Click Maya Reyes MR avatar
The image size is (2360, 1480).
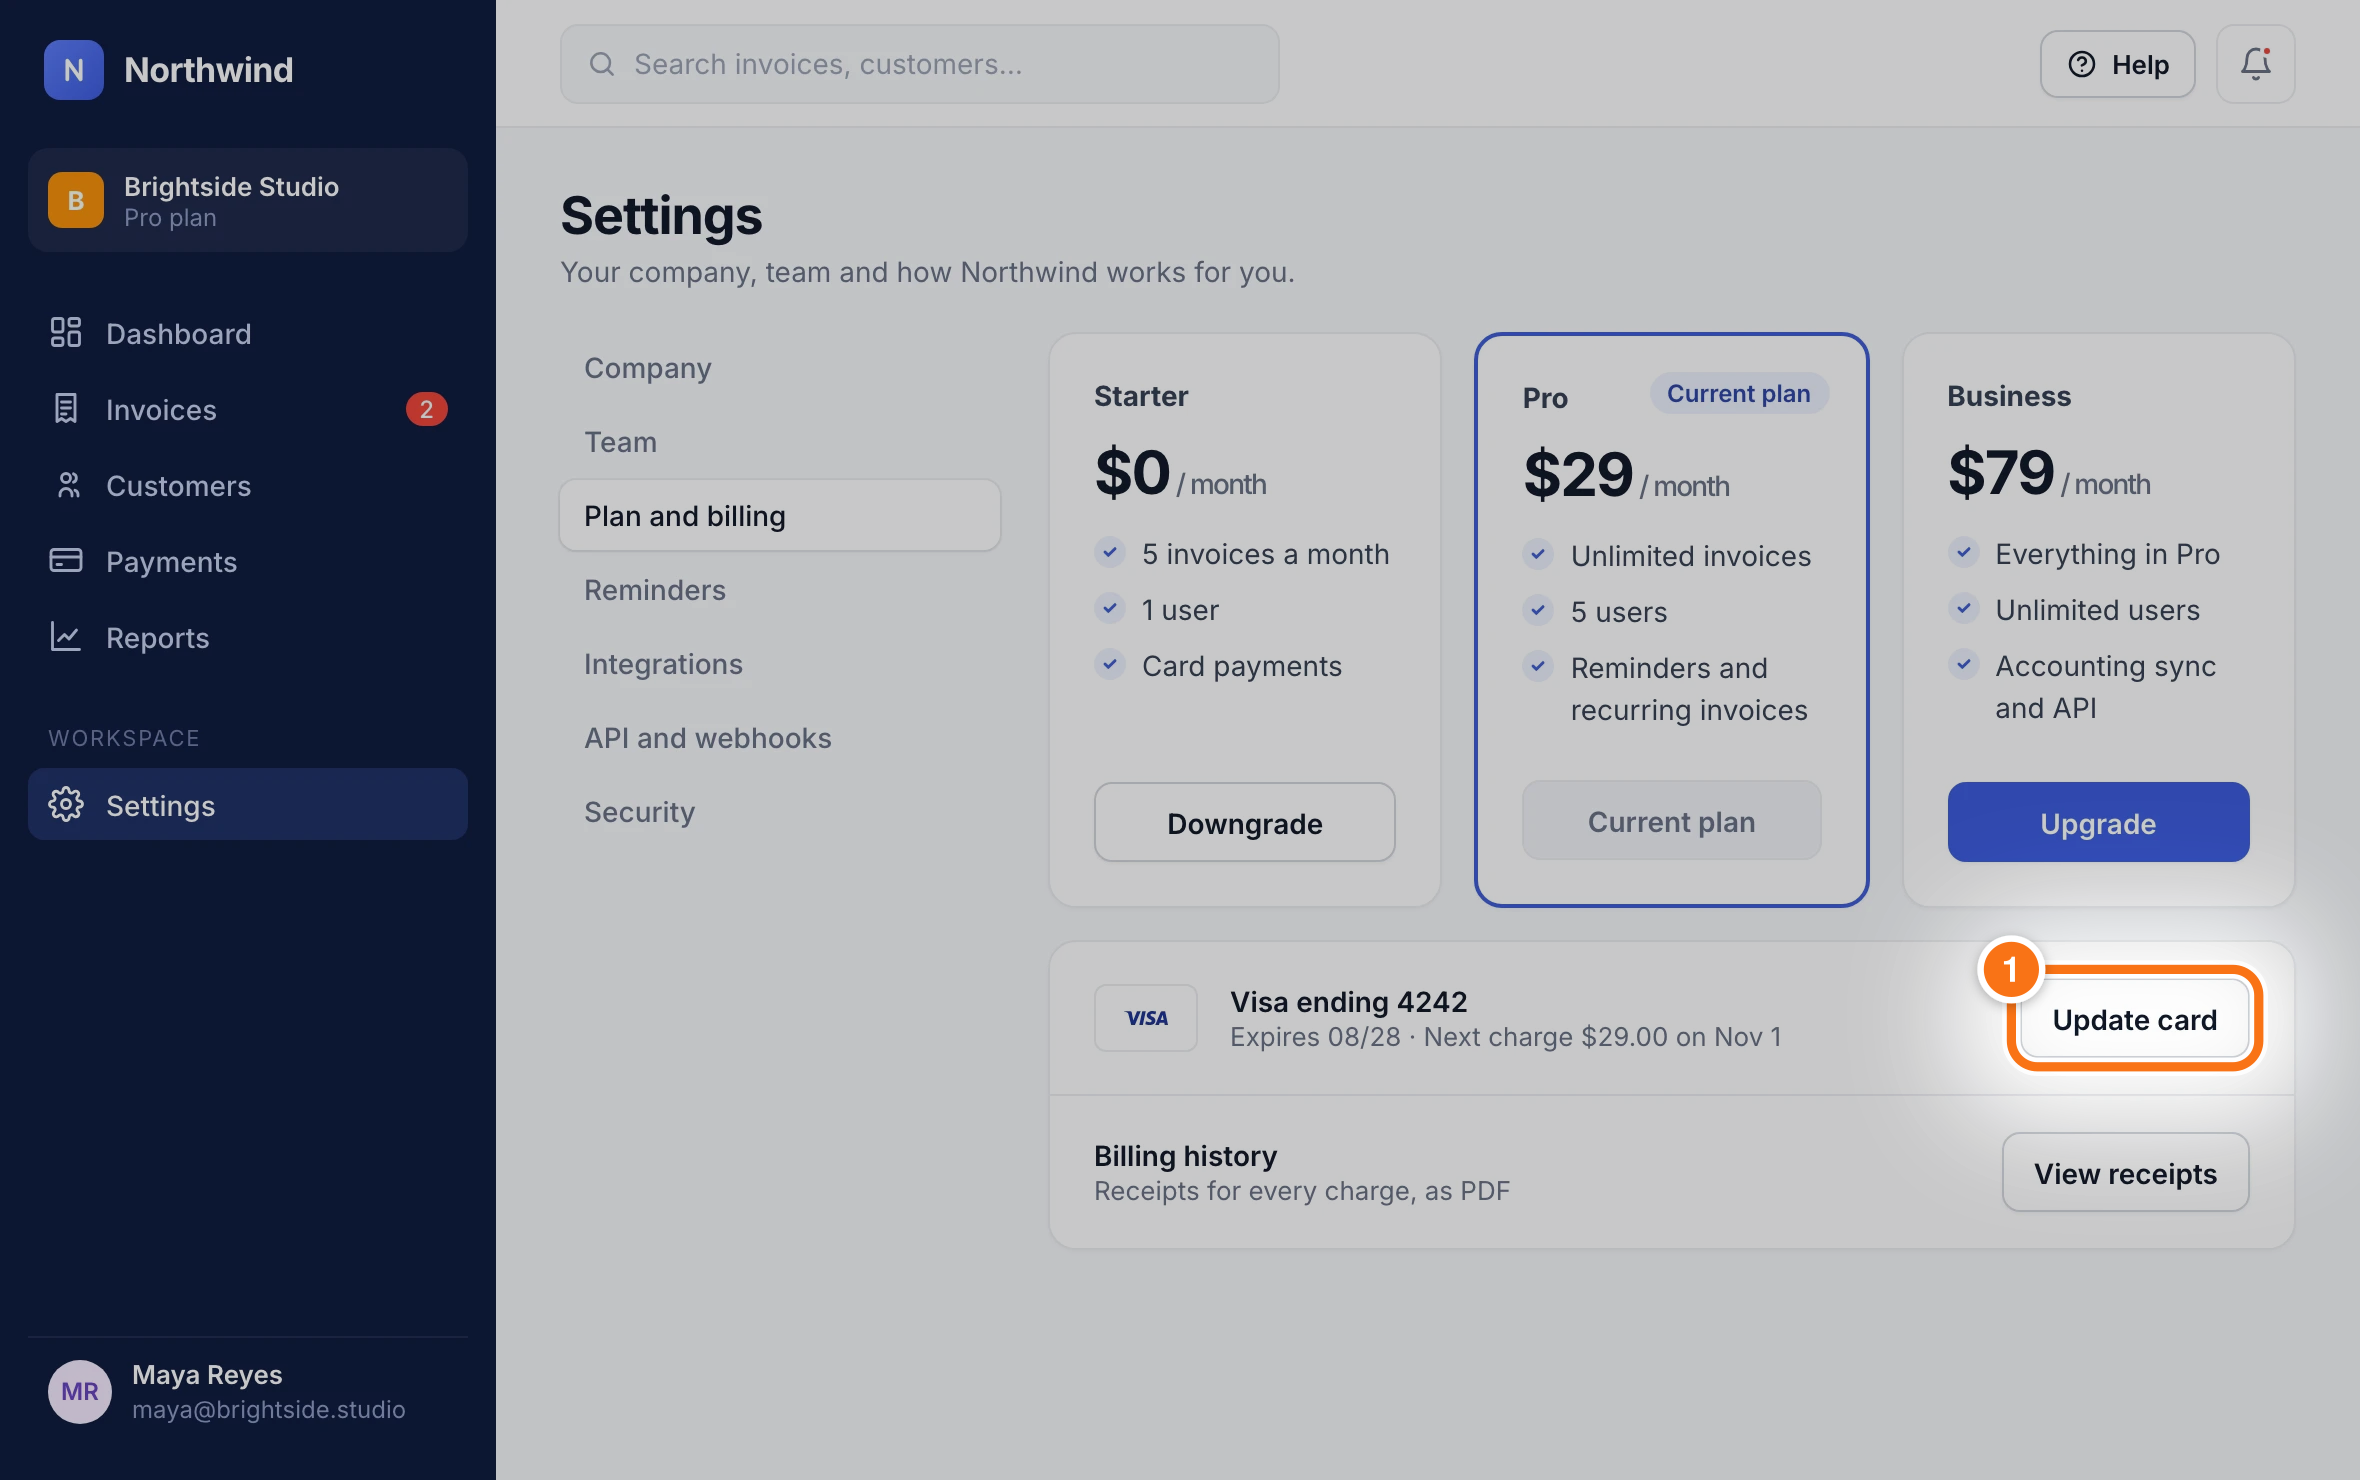tap(80, 1391)
